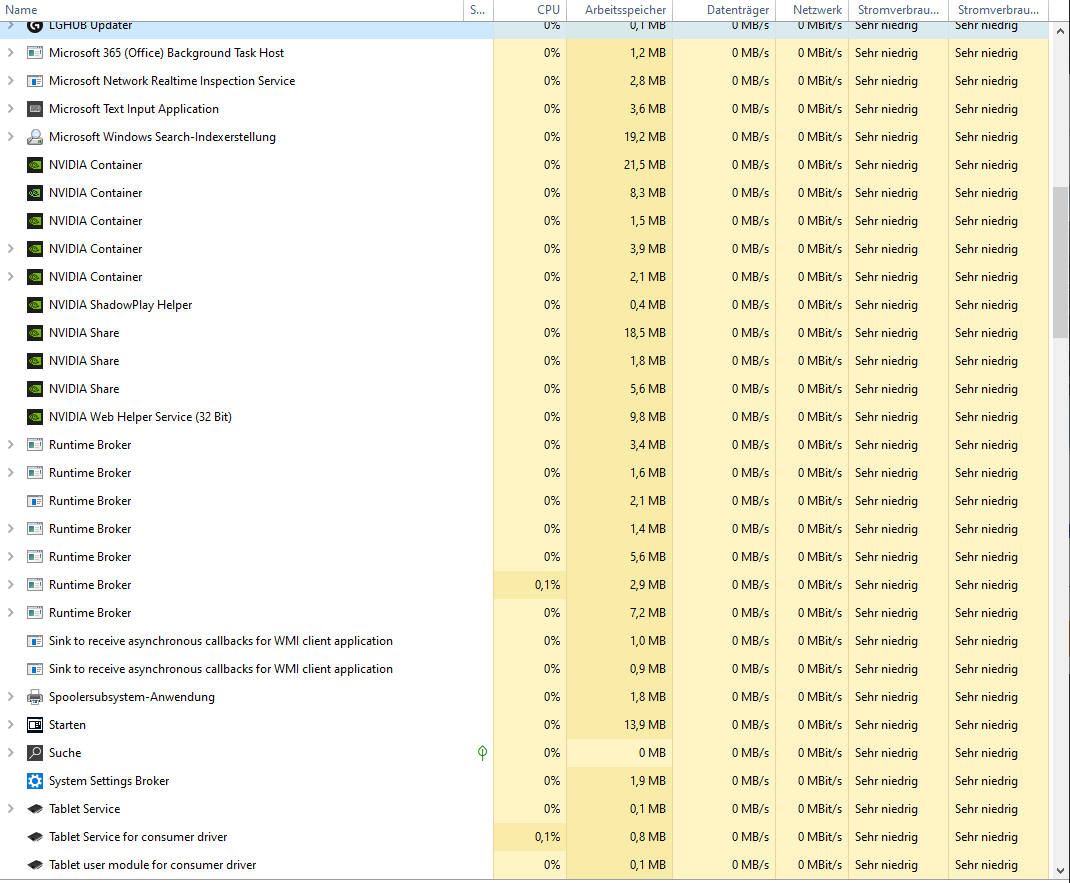Click the NVIDIA Container icon in the 1,5 MB row
The height and width of the screenshot is (883, 1070).
click(35, 220)
